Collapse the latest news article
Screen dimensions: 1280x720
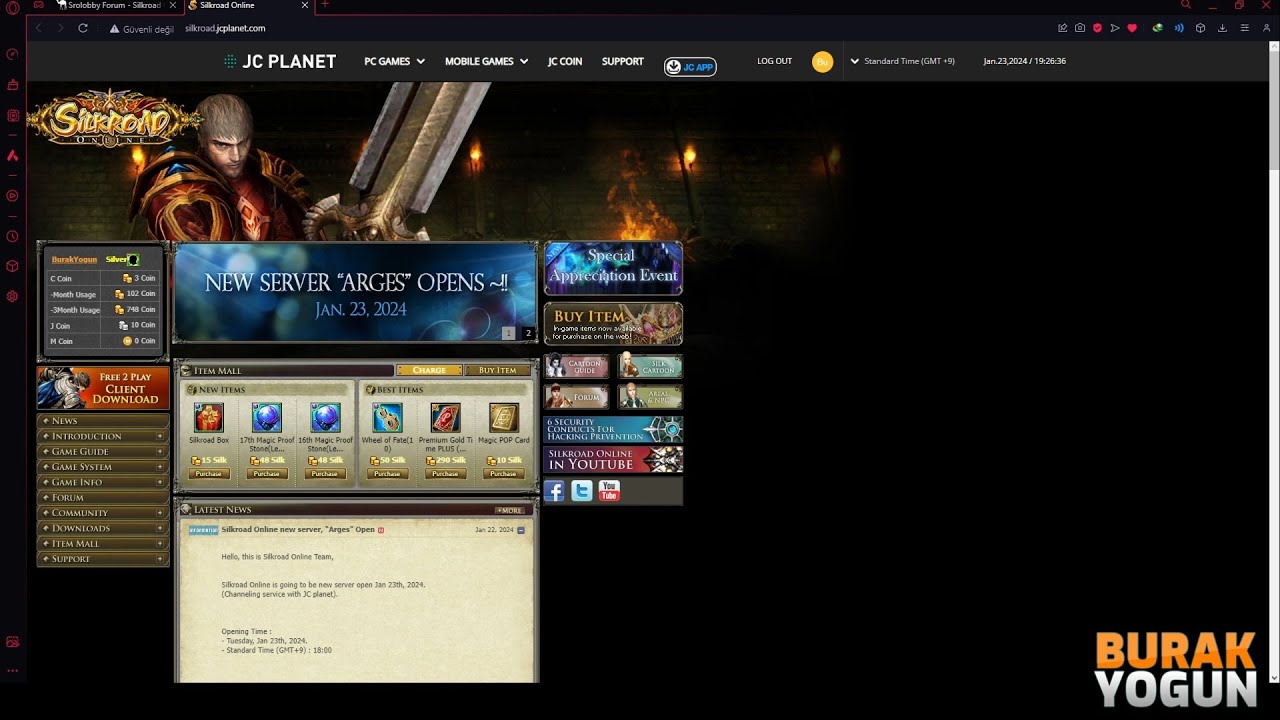(x=521, y=530)
